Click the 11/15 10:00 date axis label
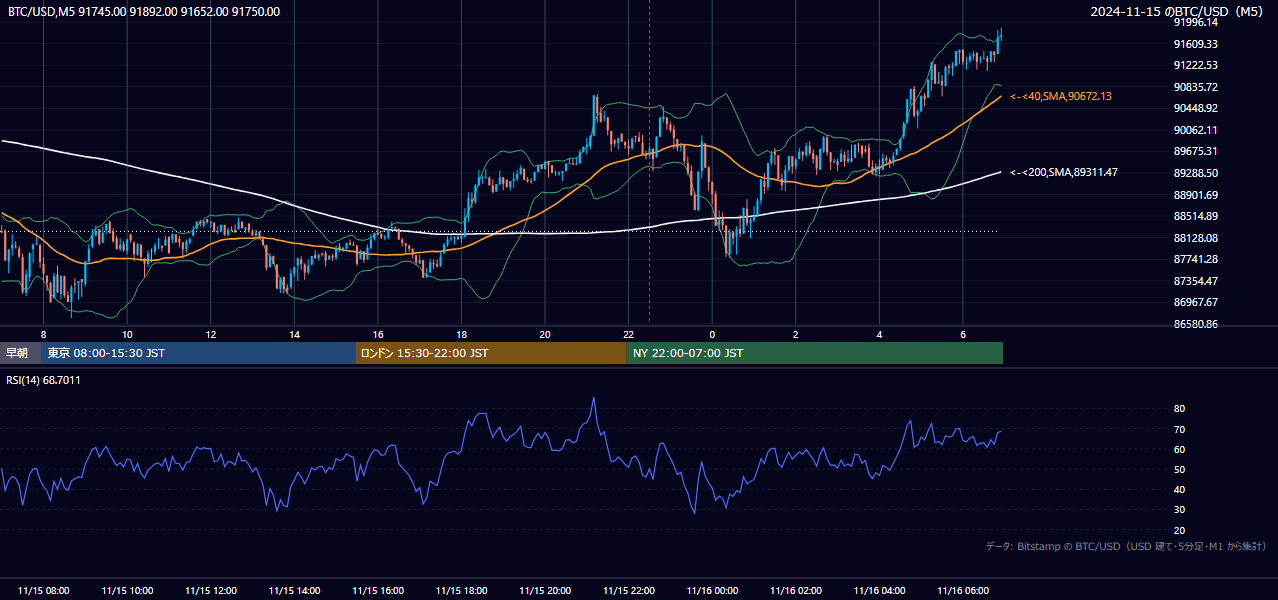The width and height of the screenshot is (1278, 600). 127,590
